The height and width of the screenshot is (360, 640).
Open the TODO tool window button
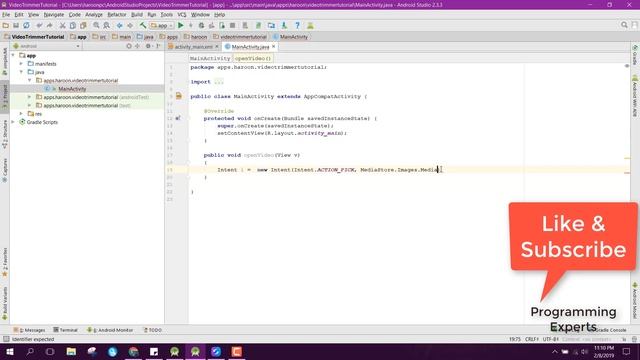[x=153, y=330]
